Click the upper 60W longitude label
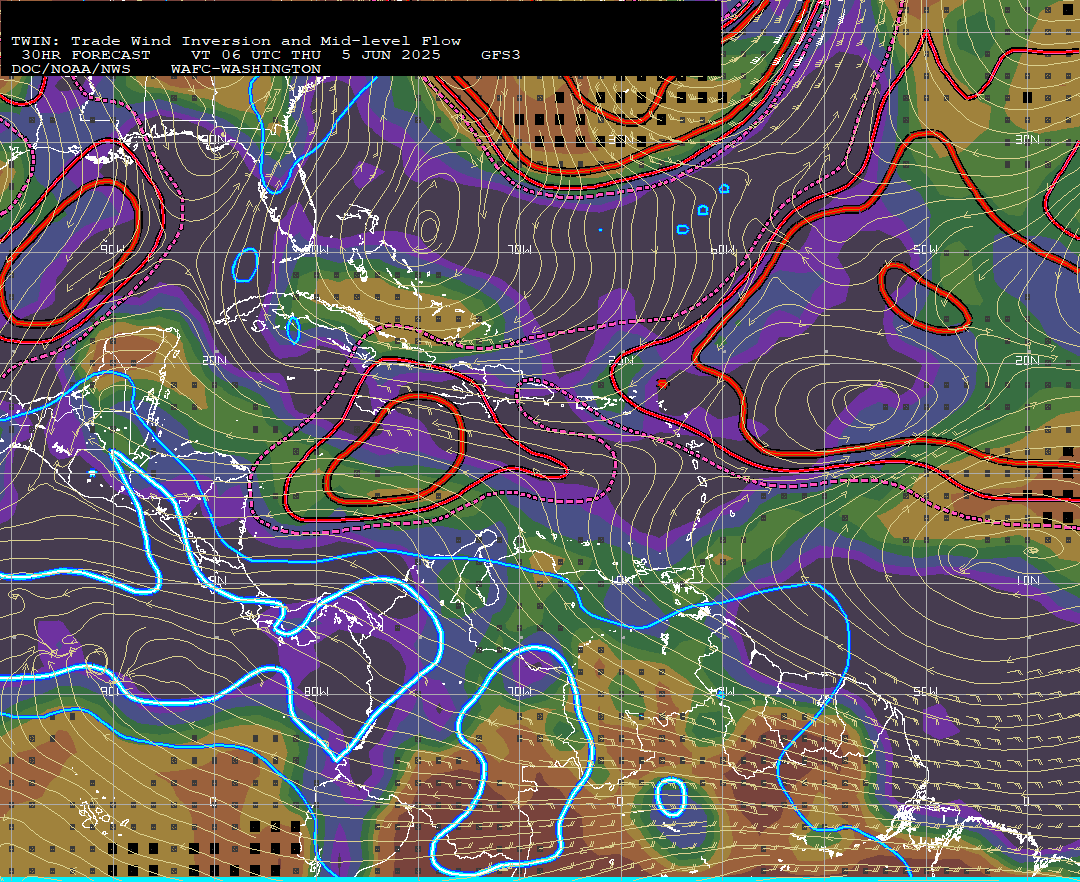The height and width of the screenshot is (882, 1080). (x=723, y=249)
